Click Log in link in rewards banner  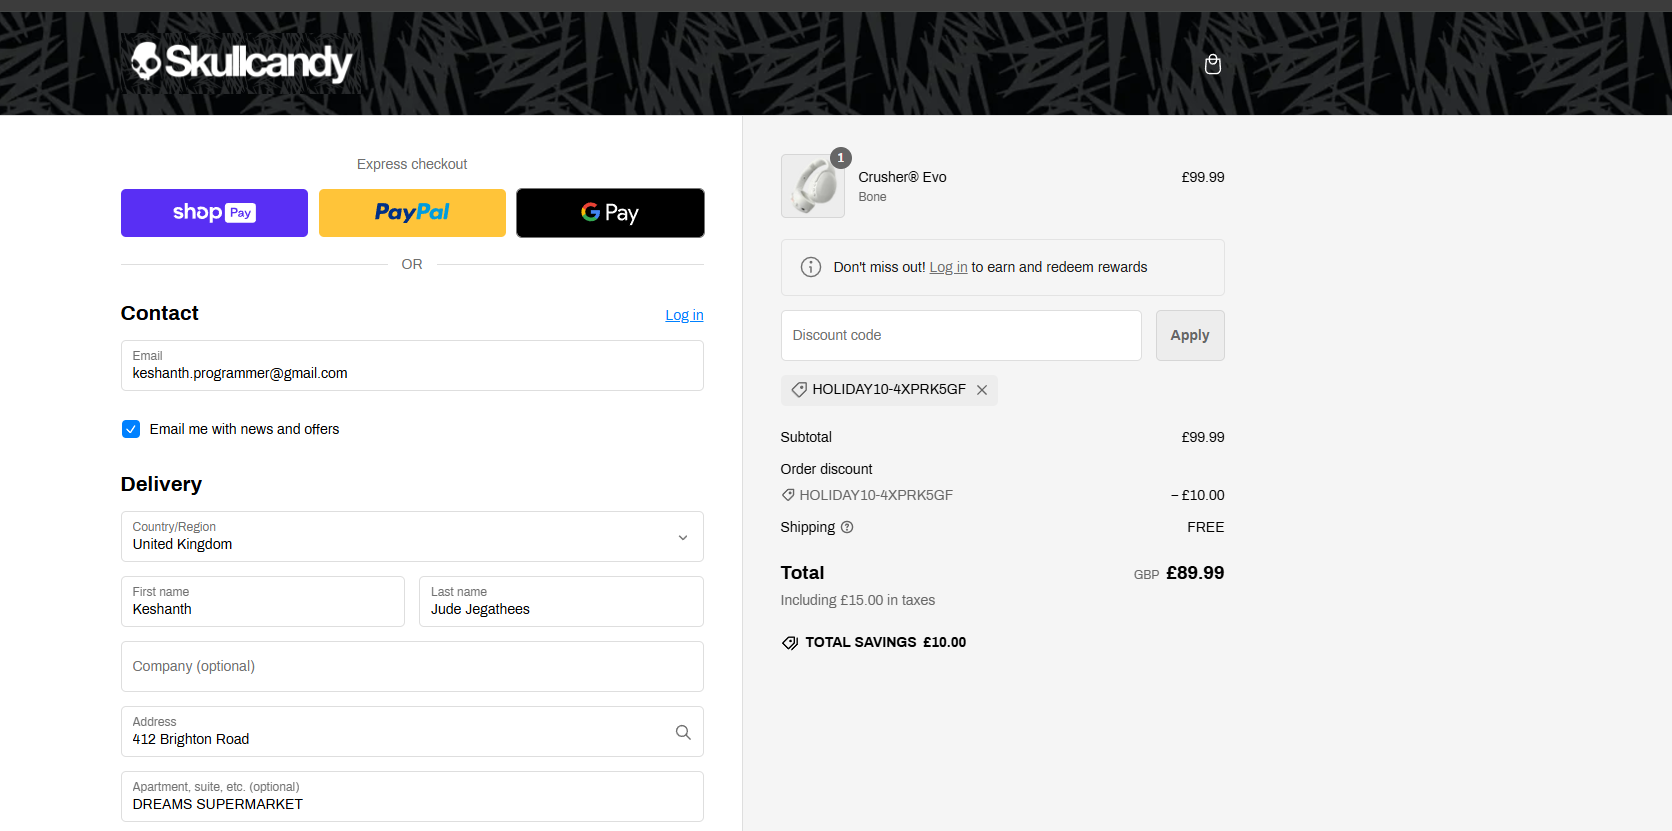(x=948, y=267)
